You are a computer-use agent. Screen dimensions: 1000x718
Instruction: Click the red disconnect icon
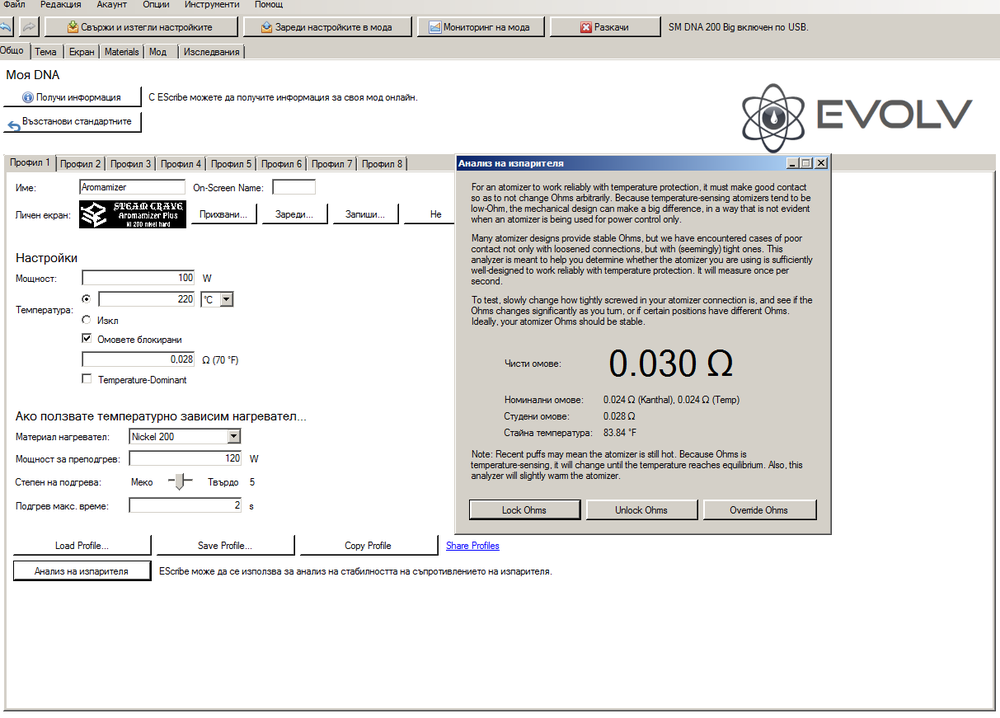tap(586, 27)
